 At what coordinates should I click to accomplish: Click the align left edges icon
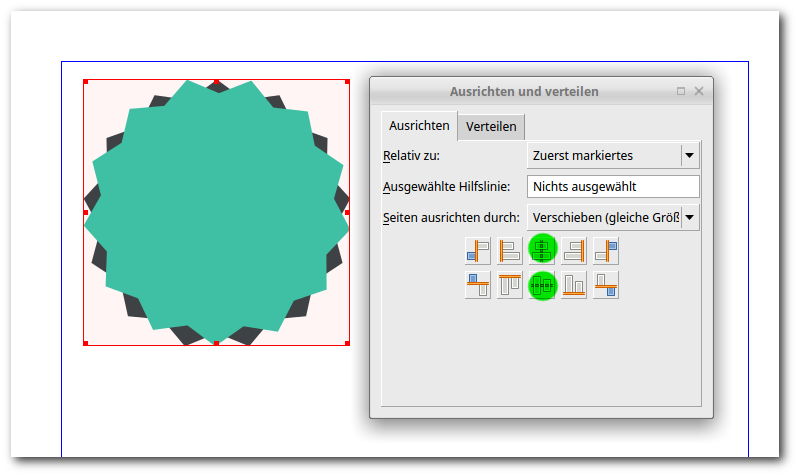[x=510, y=249]
